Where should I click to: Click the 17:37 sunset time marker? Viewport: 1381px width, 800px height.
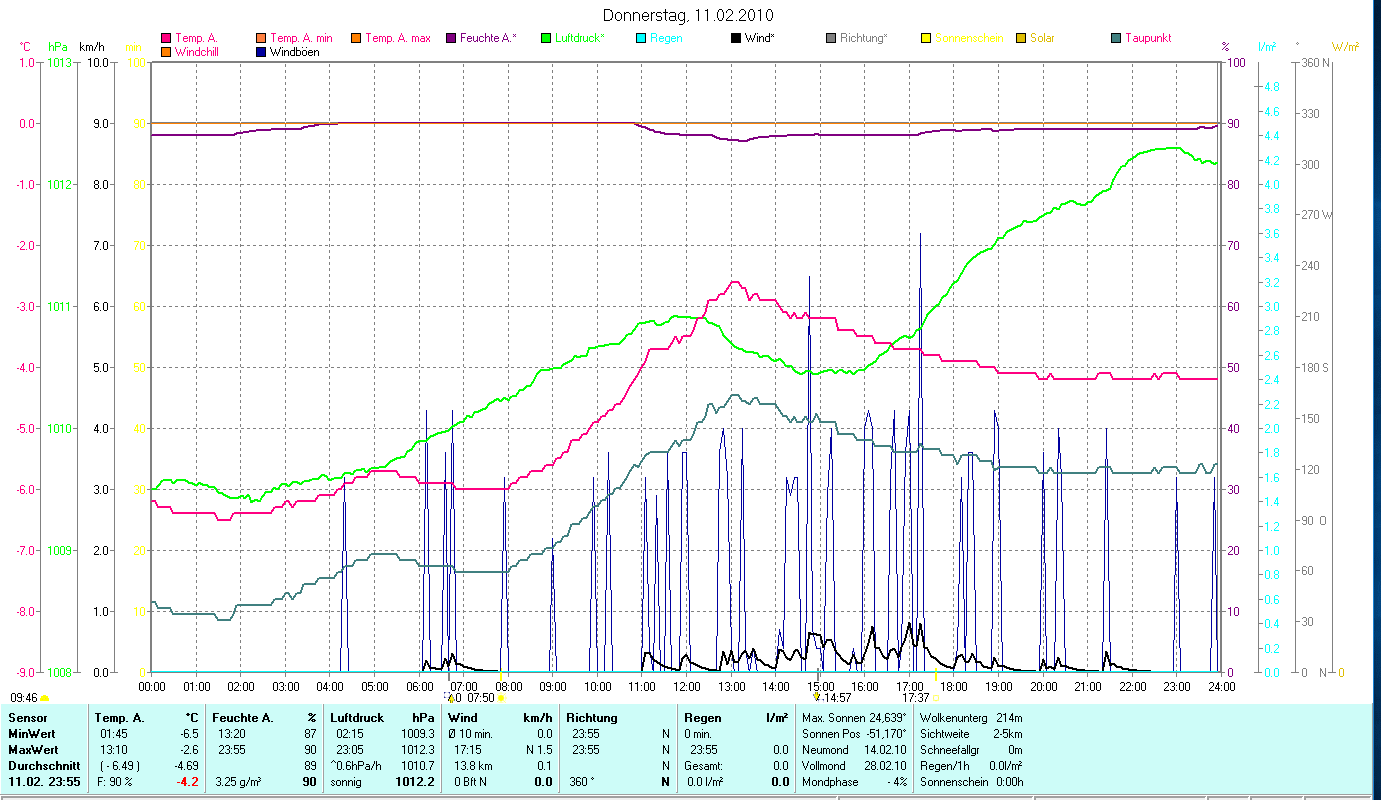click(x=915, y=698)
